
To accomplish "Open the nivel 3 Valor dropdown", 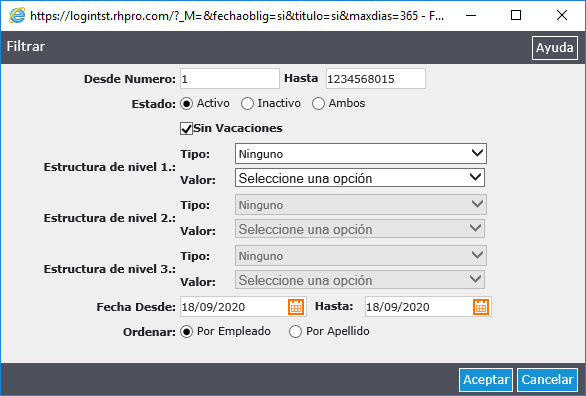I will point(360,280).
